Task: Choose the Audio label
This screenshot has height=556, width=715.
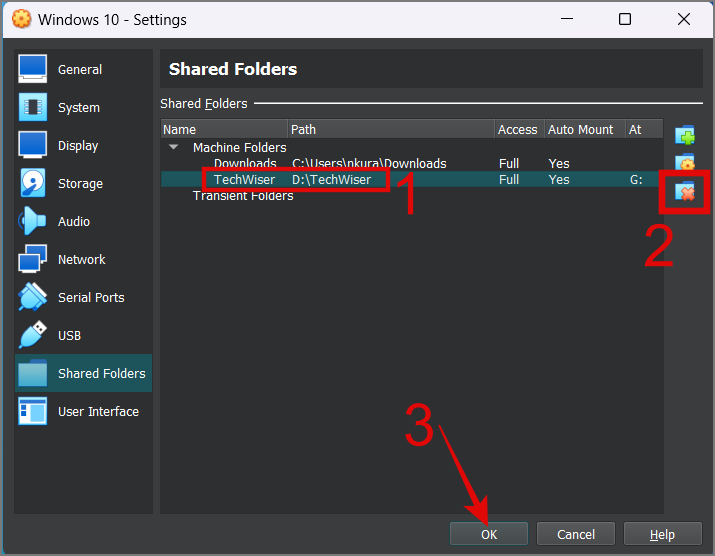Action: click(74, 222)
